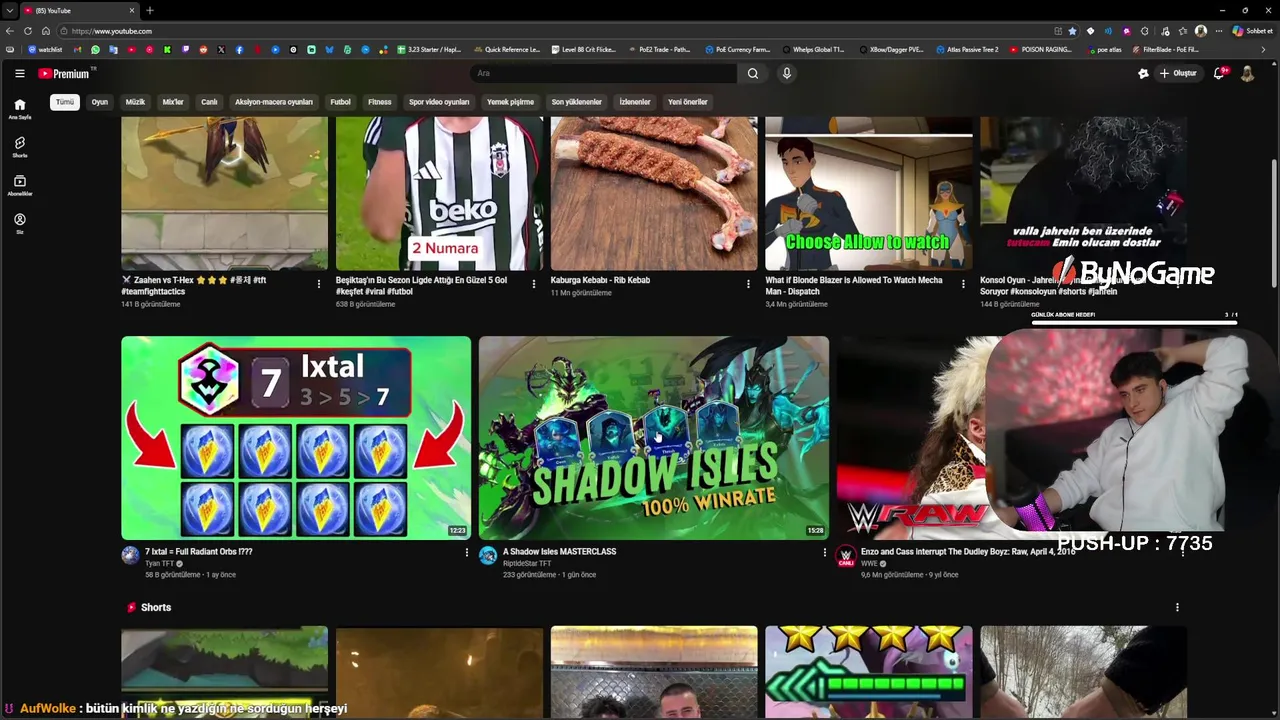Open browser settings three-dots menu
Viewport: 1280px width, 720px height.
(x=1218, y=31)
